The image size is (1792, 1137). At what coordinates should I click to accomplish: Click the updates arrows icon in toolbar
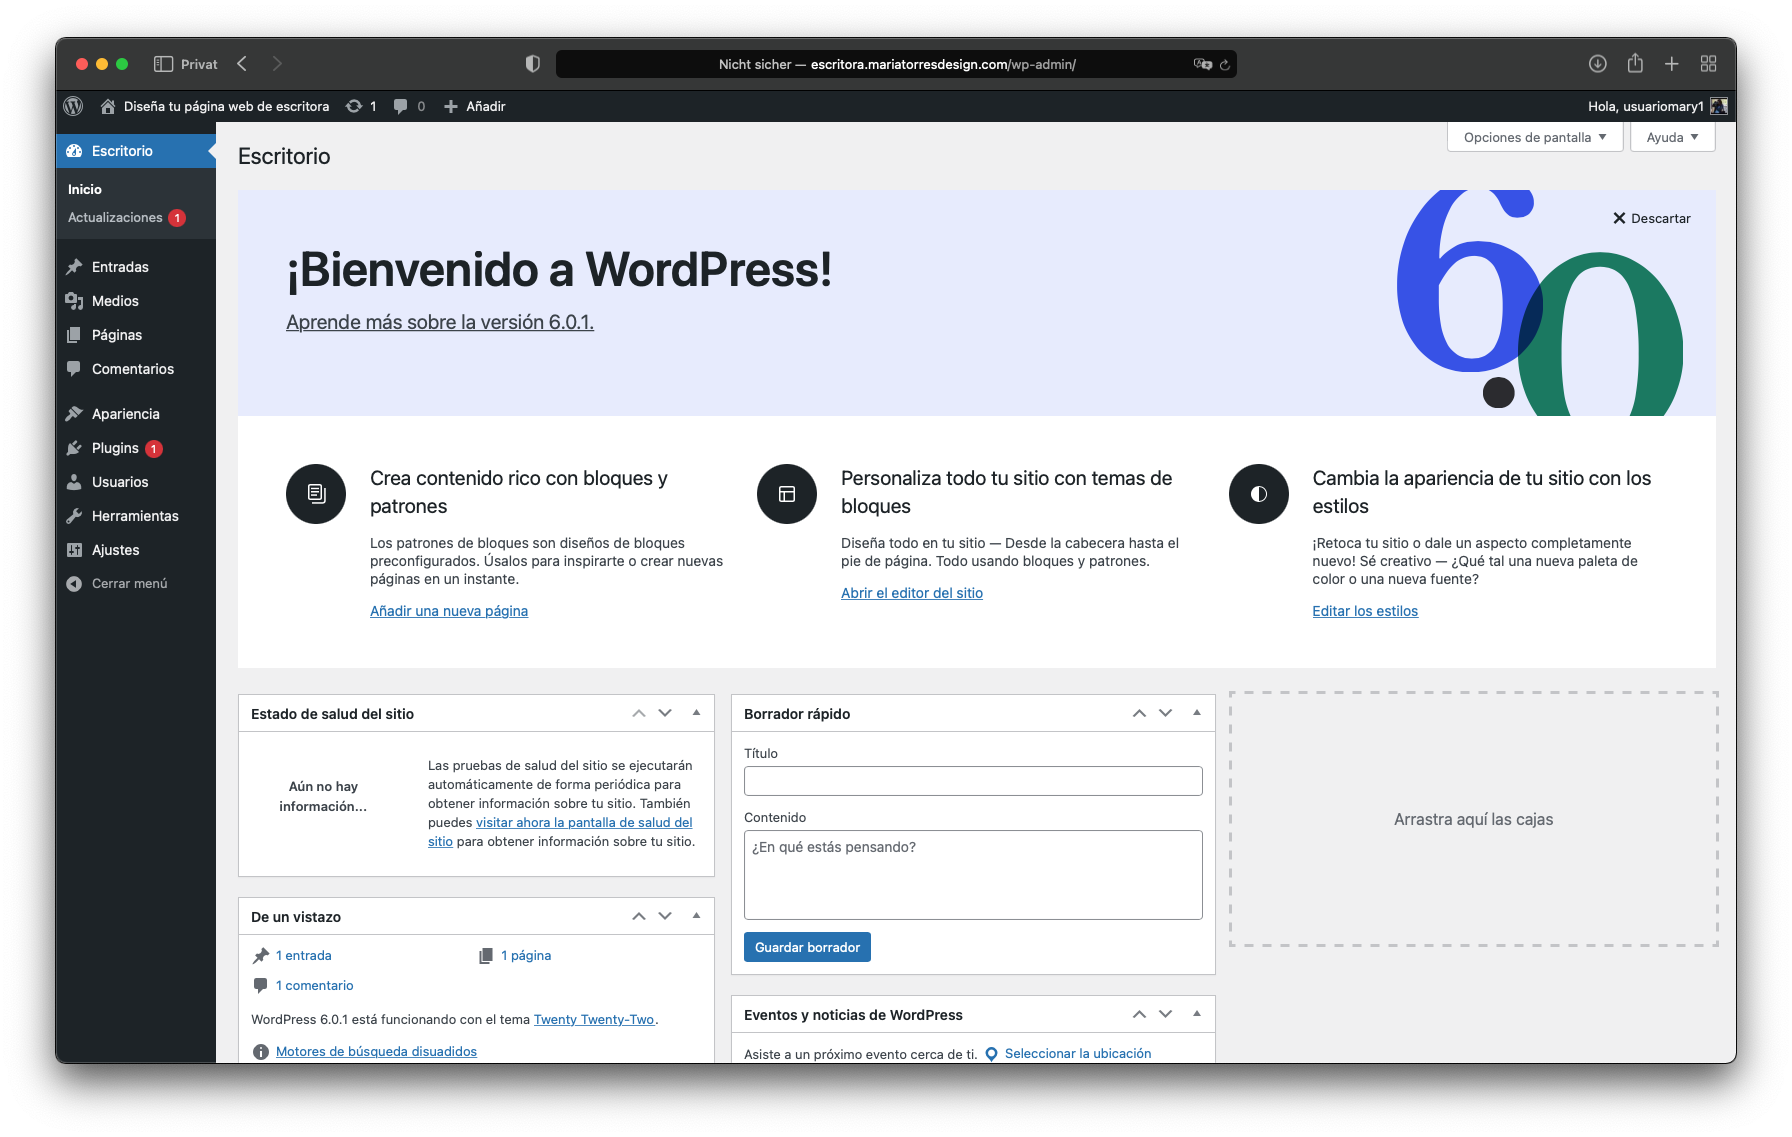tap(354, 106)
